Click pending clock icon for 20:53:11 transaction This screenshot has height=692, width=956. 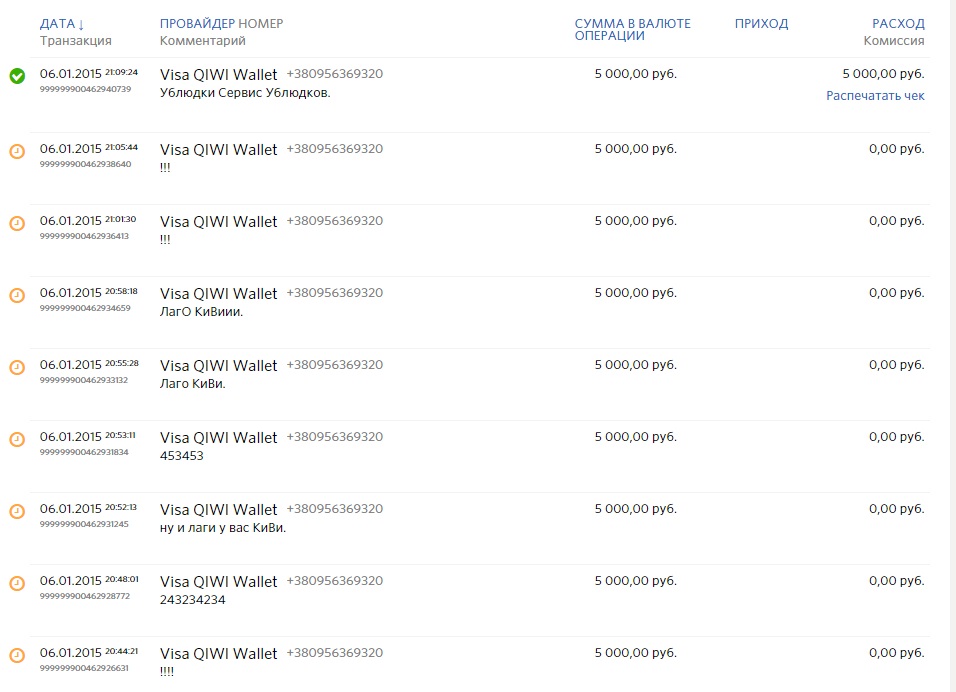(x=17, y=439)
